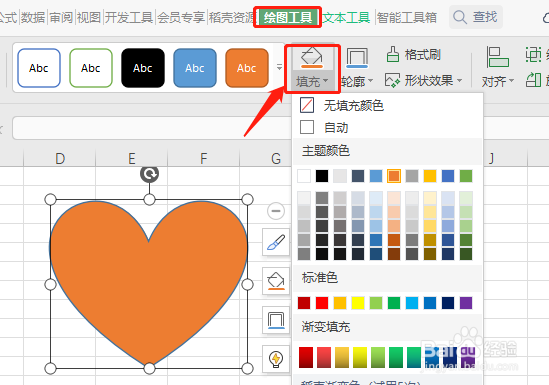Click the search magnifier icon

[x=460, y=17]
